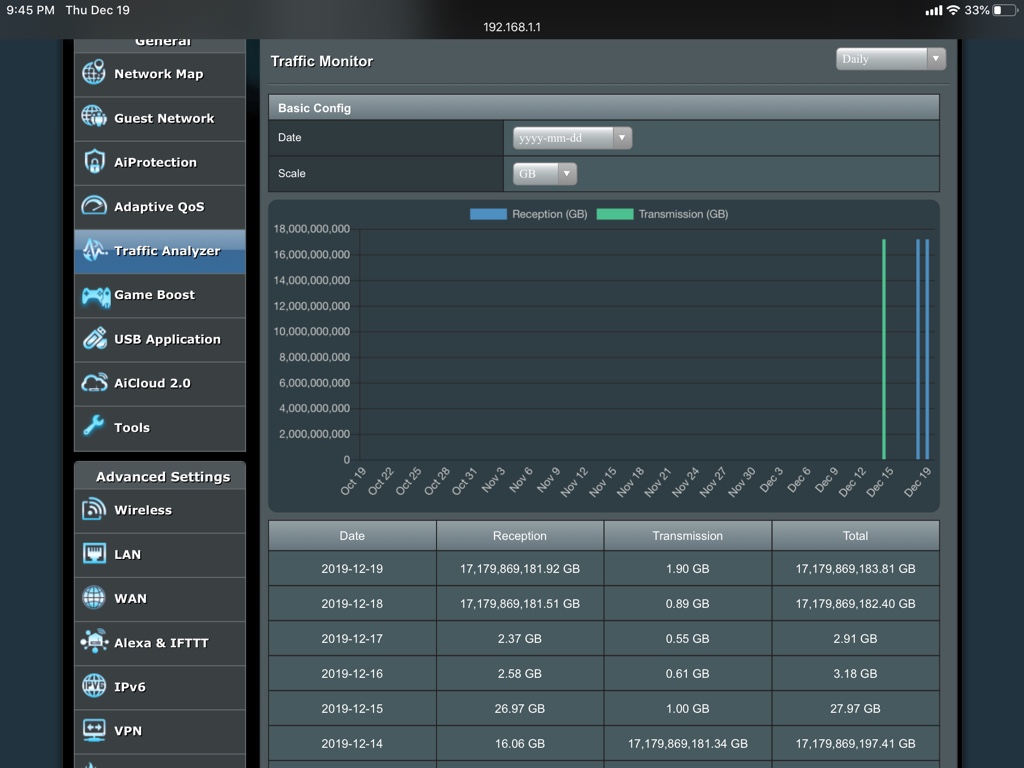
Task: Click the 26.97 GB reception value
Action: (520, 709)
